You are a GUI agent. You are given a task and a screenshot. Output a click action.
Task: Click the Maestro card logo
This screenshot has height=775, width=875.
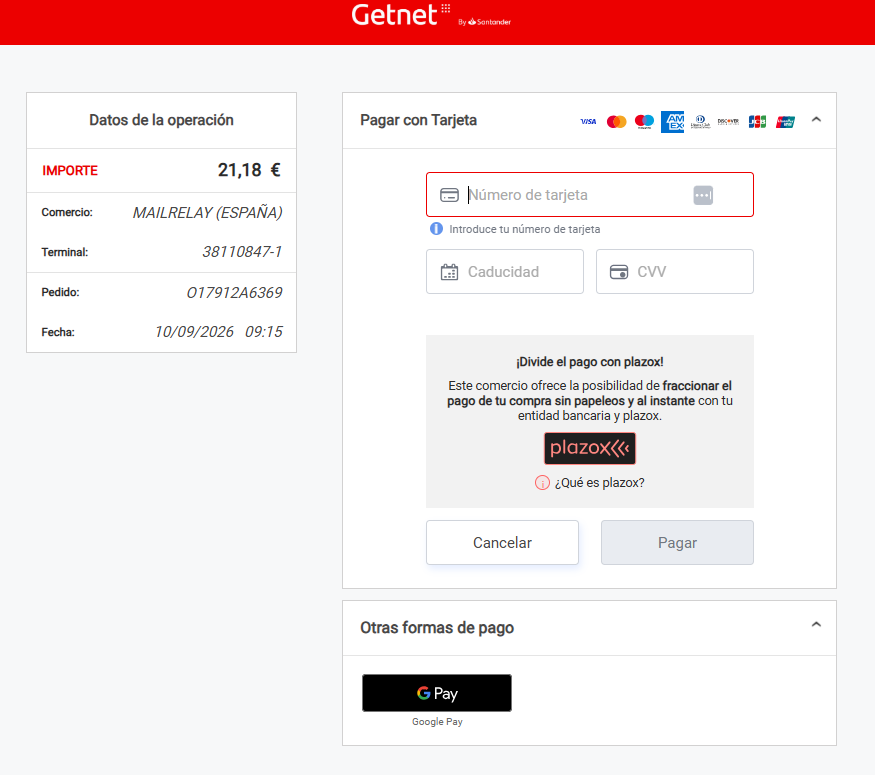click(645, 121)
